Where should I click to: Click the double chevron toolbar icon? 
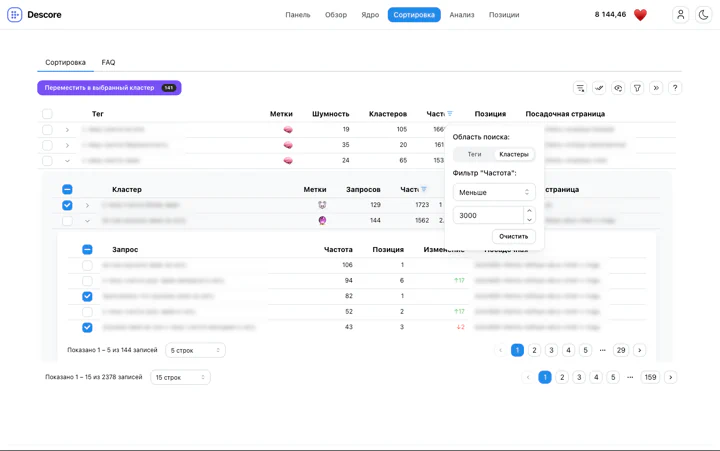[x=656, y=88]
